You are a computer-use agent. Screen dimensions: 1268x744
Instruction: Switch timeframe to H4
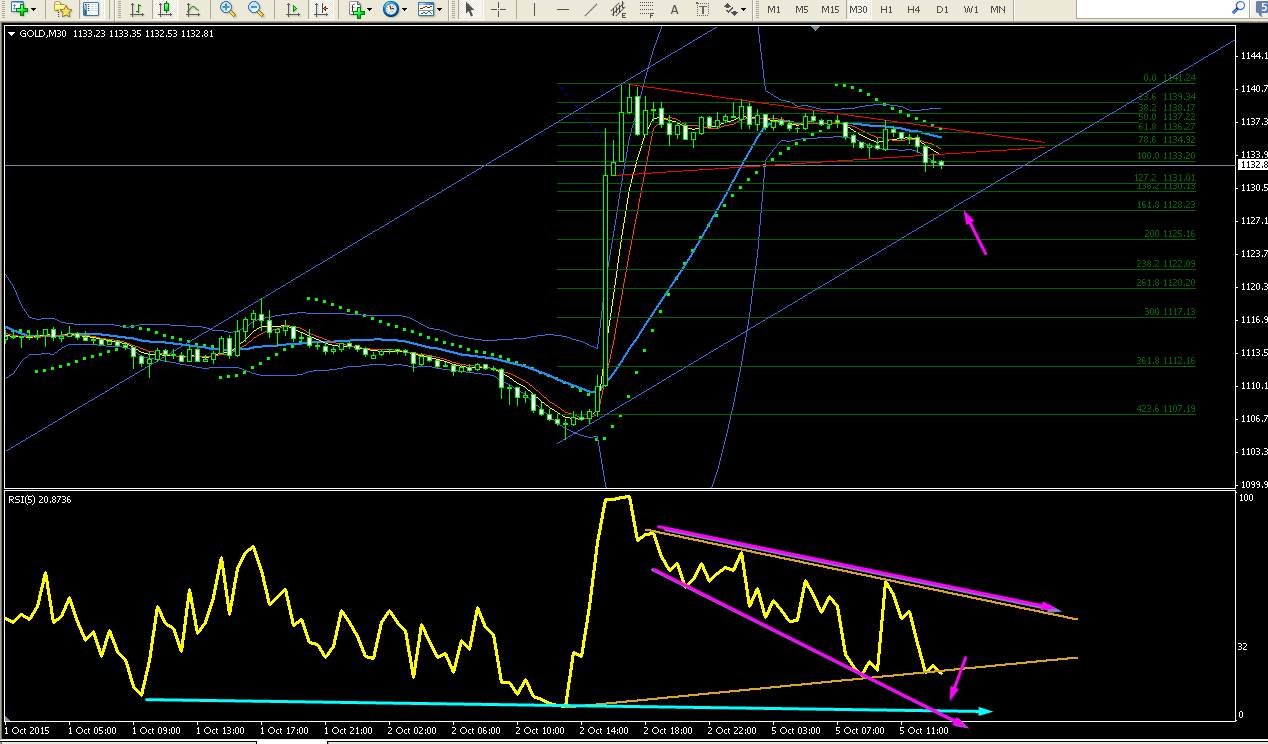tap(914, 9)
